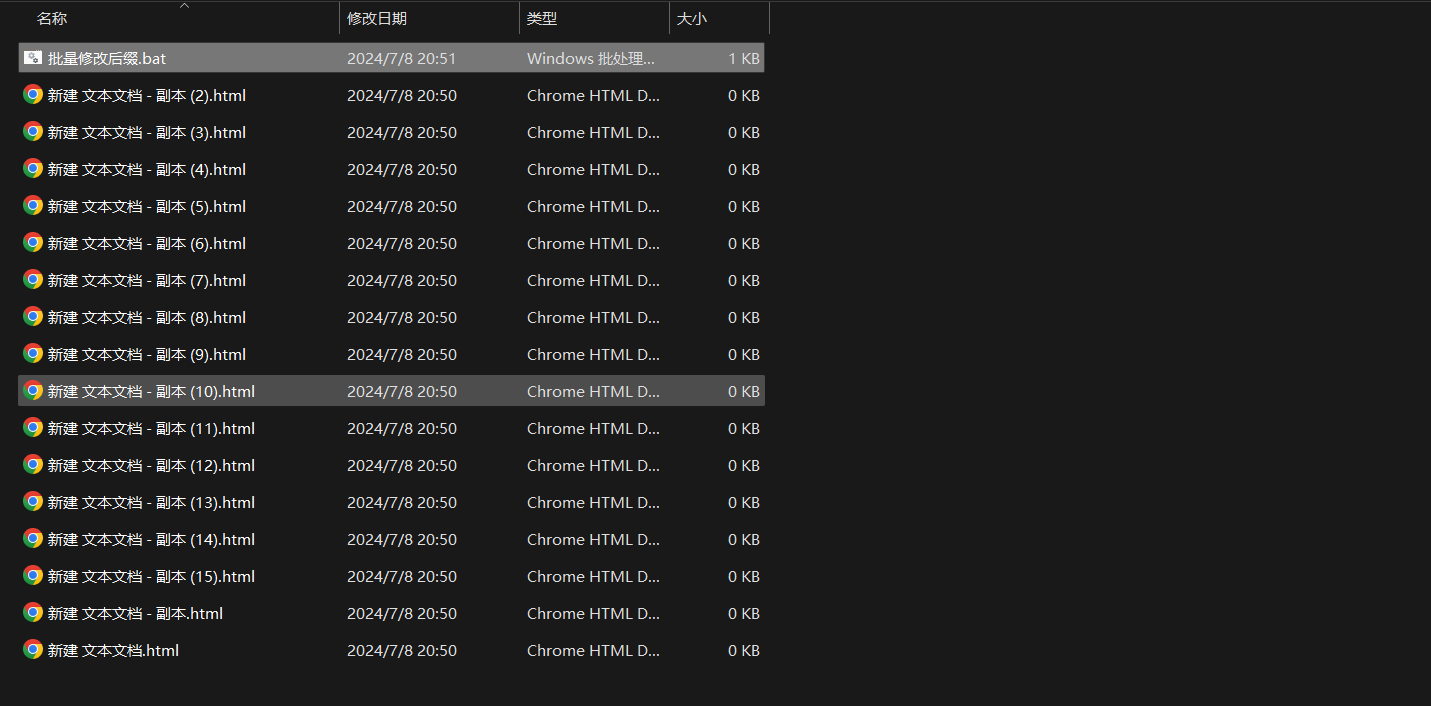Click 0 KB size in 副本 (3).html row
1431x706 pixels.
(744, 132)
